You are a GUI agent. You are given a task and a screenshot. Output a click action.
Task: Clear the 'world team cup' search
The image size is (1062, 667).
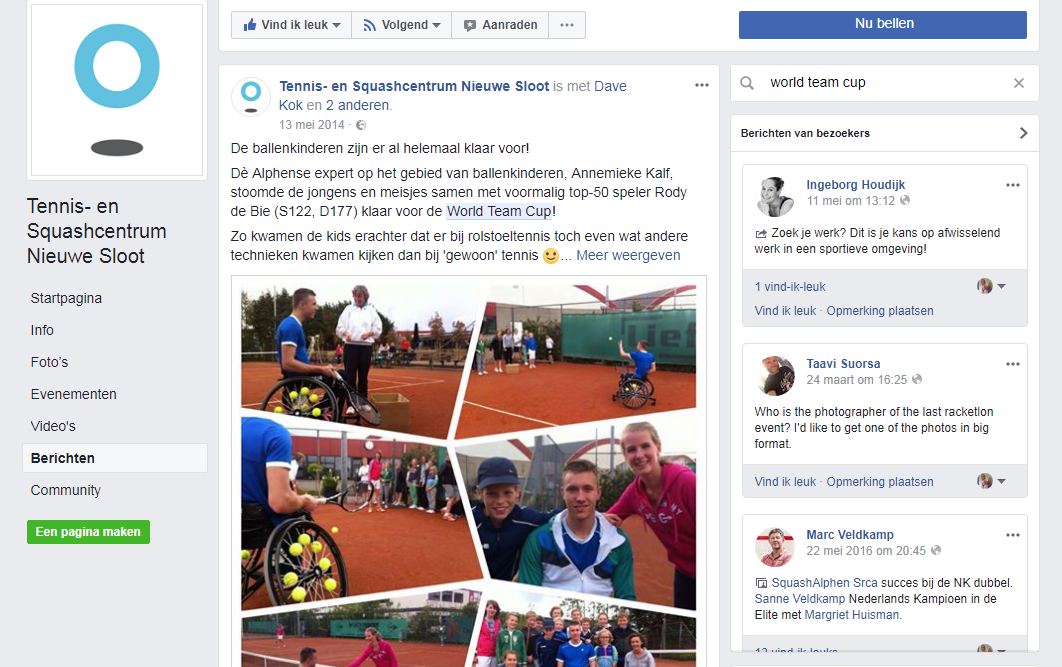tap(1019, 83)
